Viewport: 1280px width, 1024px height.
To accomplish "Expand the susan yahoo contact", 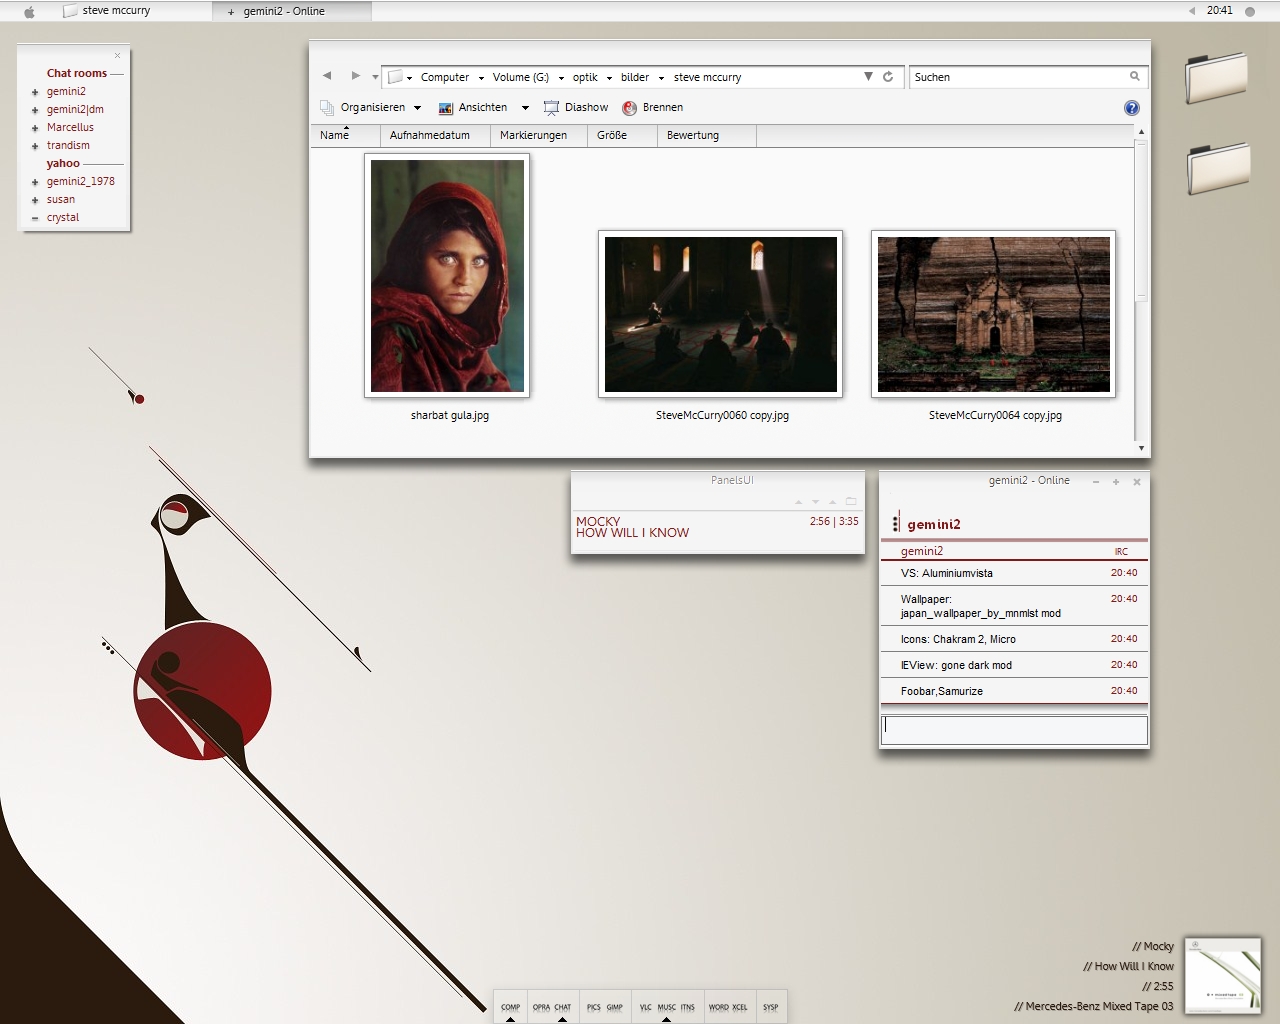I will click(35, 200).
